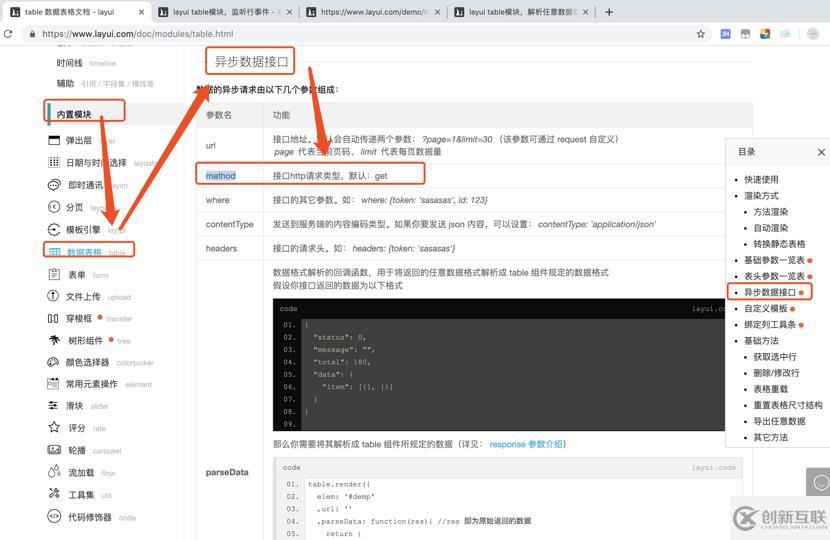Viewport: 830px width, 540px height.
Task: Jump to 其它方法 in contents
Action: point(771,437)
